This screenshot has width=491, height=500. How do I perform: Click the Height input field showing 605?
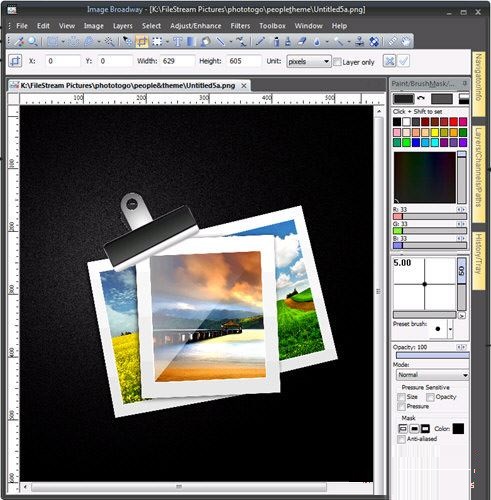(x=244, y=61)
